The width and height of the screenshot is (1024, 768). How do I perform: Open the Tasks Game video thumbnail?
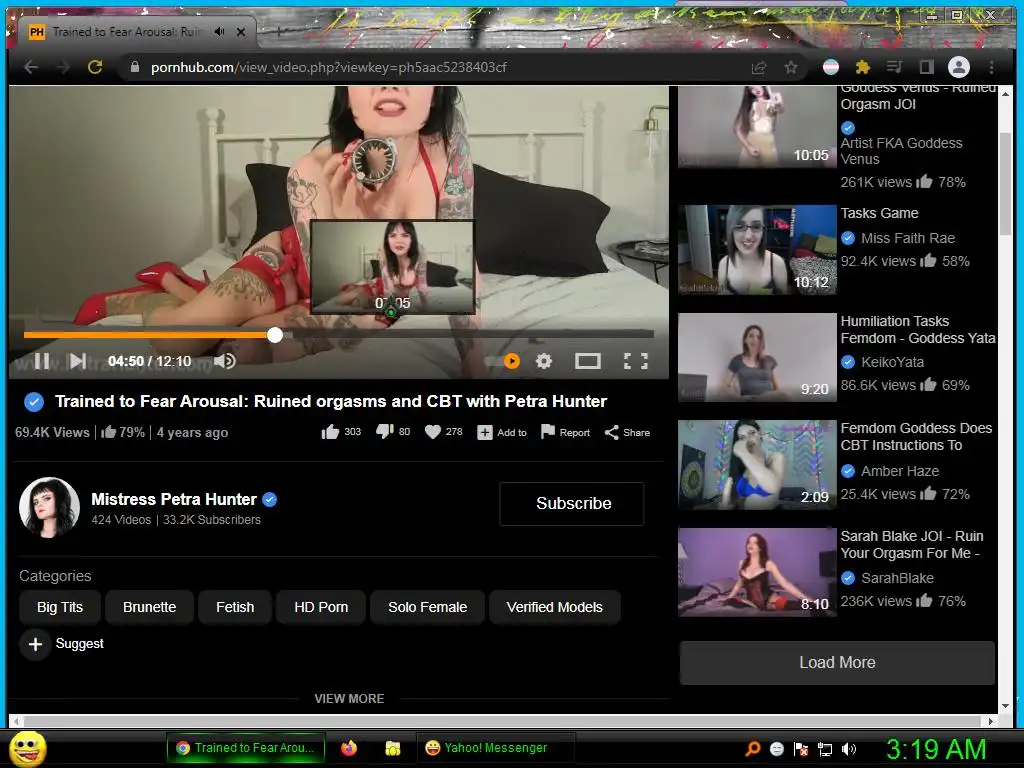click(757, 249)
